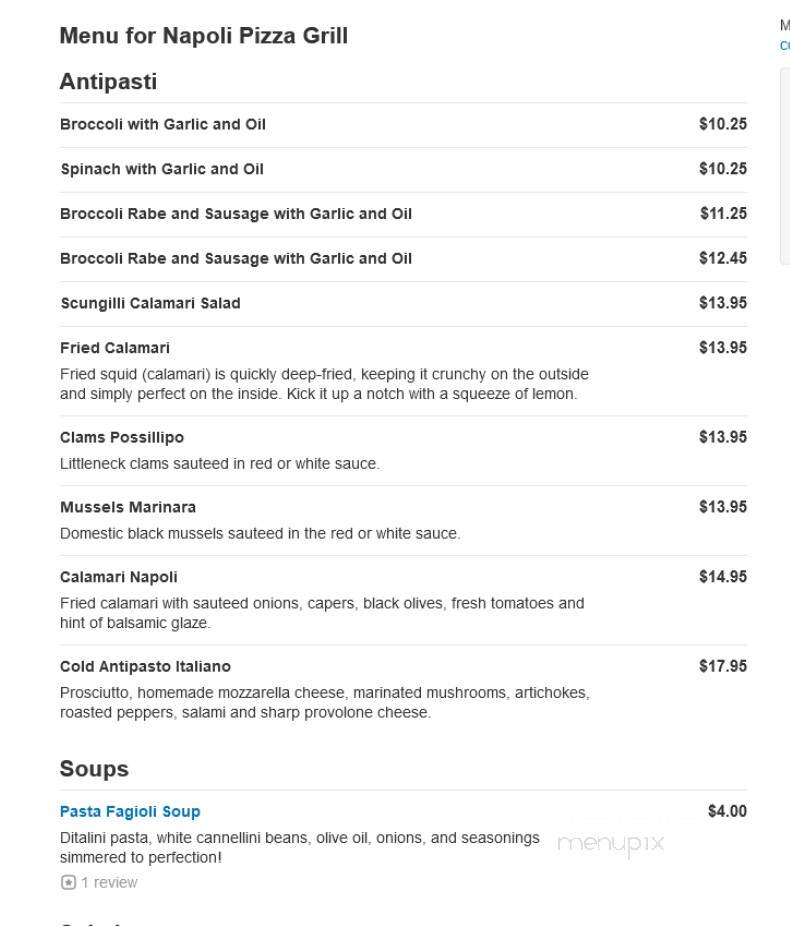Image resolution: width=790 pixels, height=926 pixels.
Task: Click the partially visible blue link at top right
Action: (785, 45)
